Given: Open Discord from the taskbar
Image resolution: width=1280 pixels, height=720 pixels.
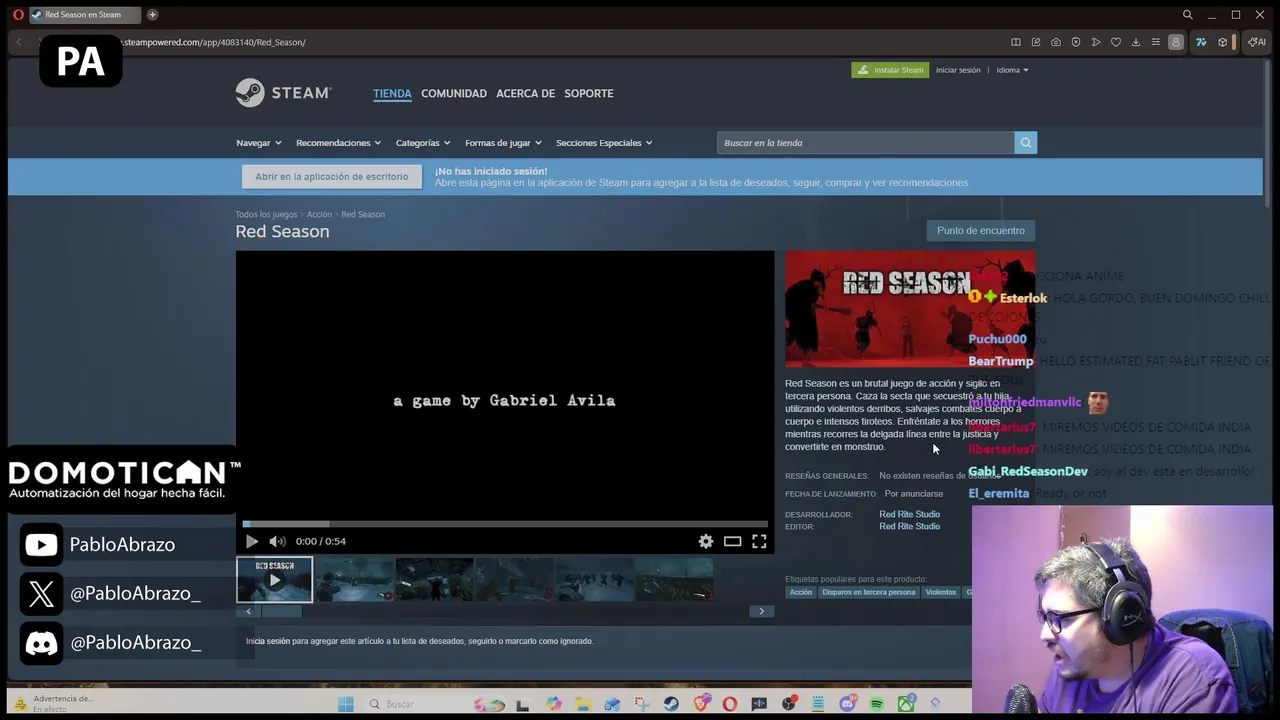Looking at the screenshot, I should [847, 704].
